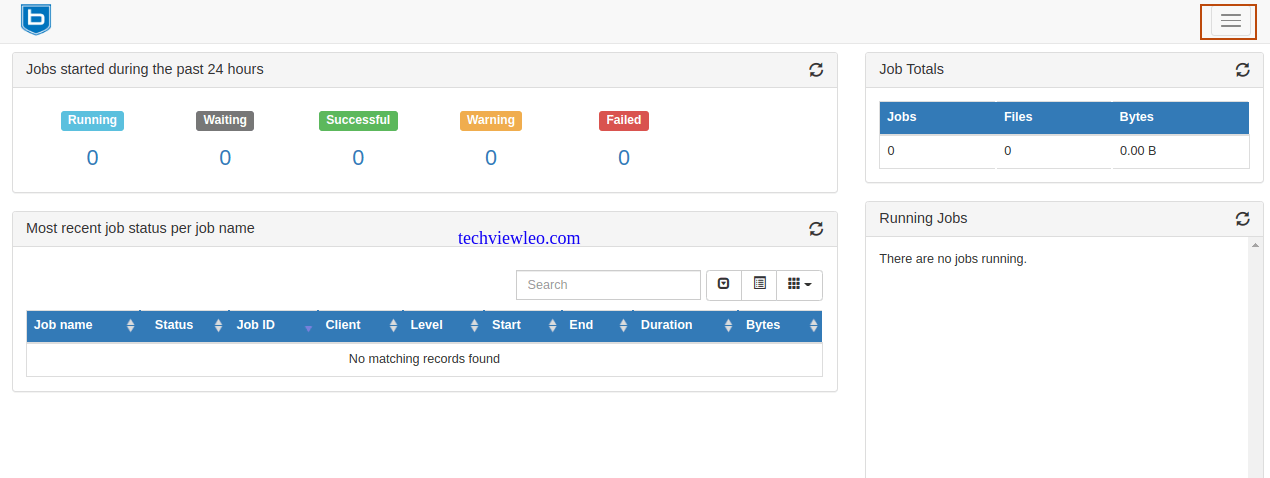The width and height of the screenshot is (1270, 478).
Task: Open the Waiting jobs count link
Action: 225,158
